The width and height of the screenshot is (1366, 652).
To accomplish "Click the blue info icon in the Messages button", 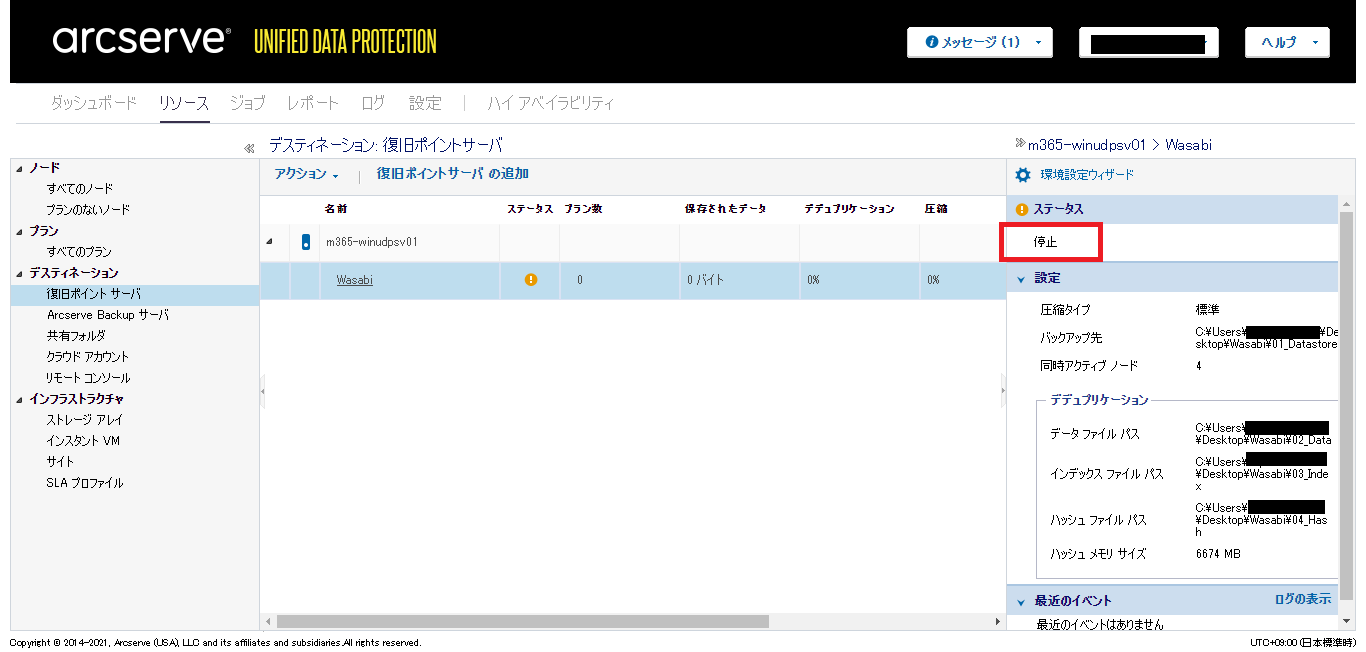I will tap(932, 43).
